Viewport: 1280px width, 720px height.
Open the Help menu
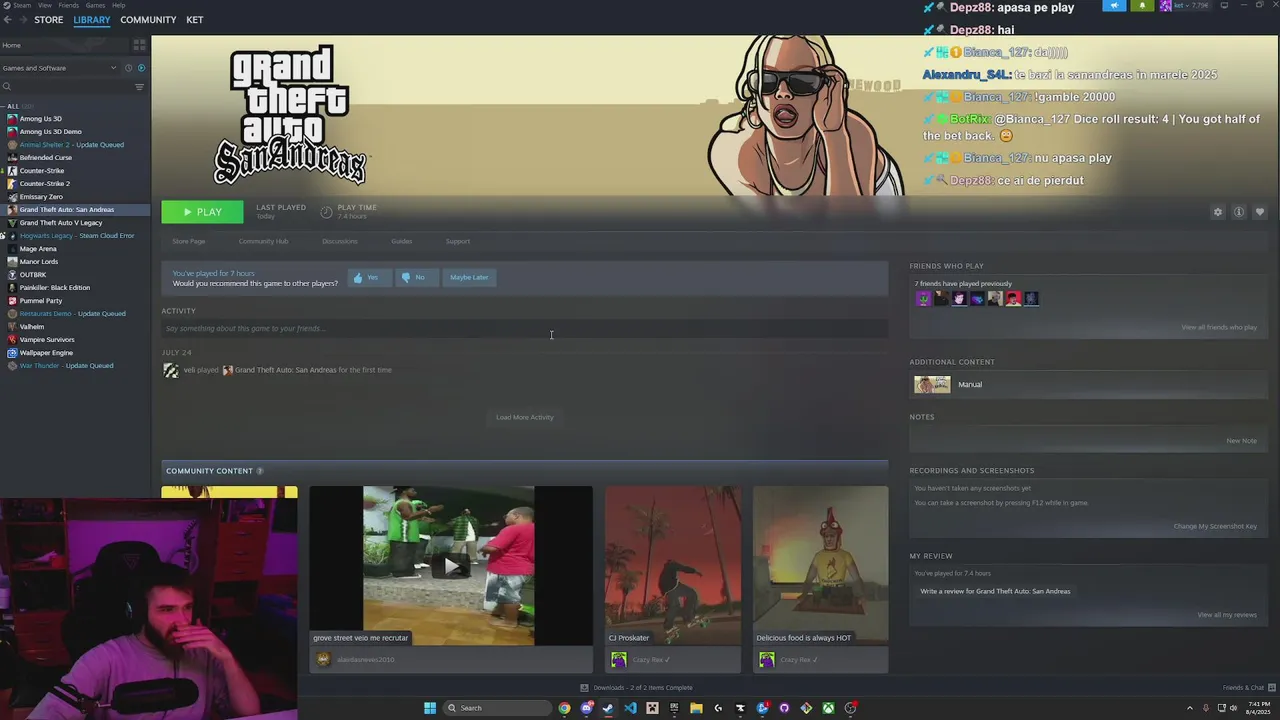click(118, 5)
